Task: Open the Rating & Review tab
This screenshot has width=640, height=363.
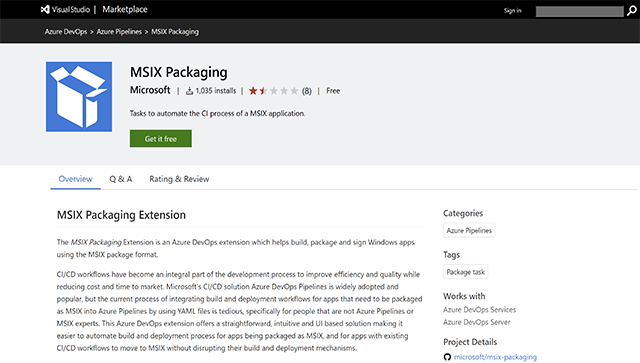Action: [179, 179]
